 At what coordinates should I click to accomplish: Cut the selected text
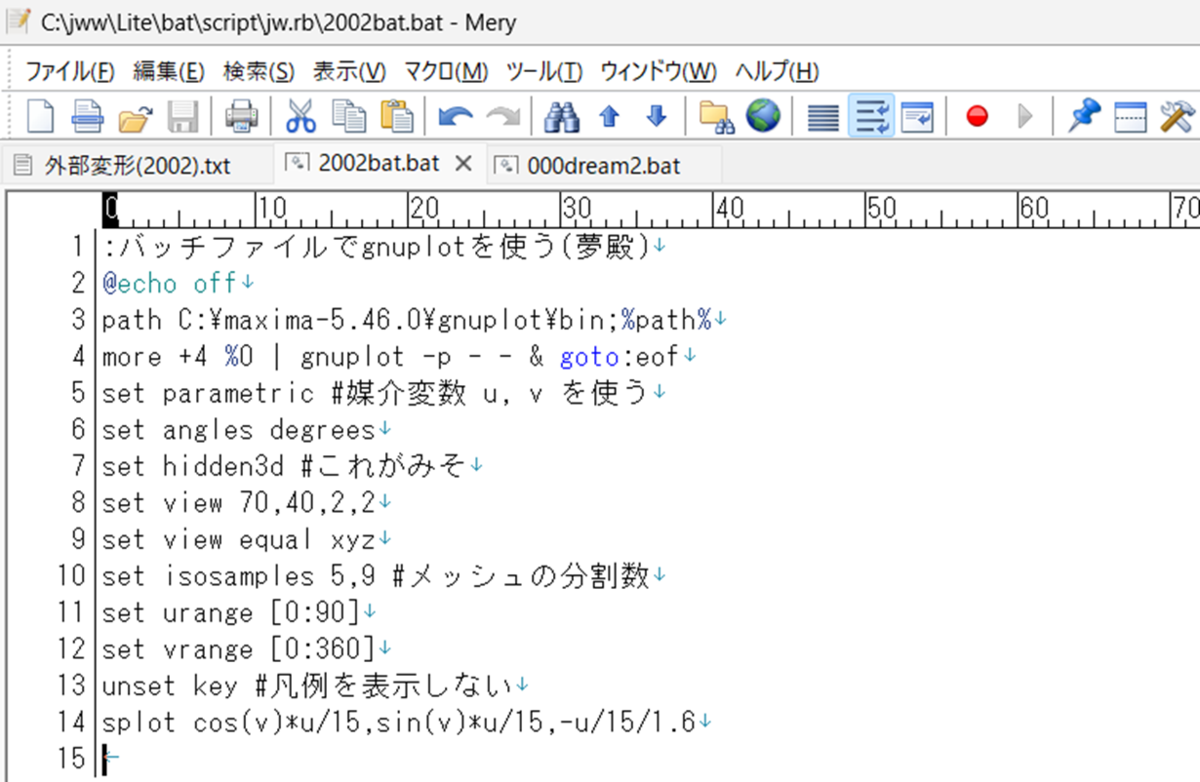click(301, 115)
